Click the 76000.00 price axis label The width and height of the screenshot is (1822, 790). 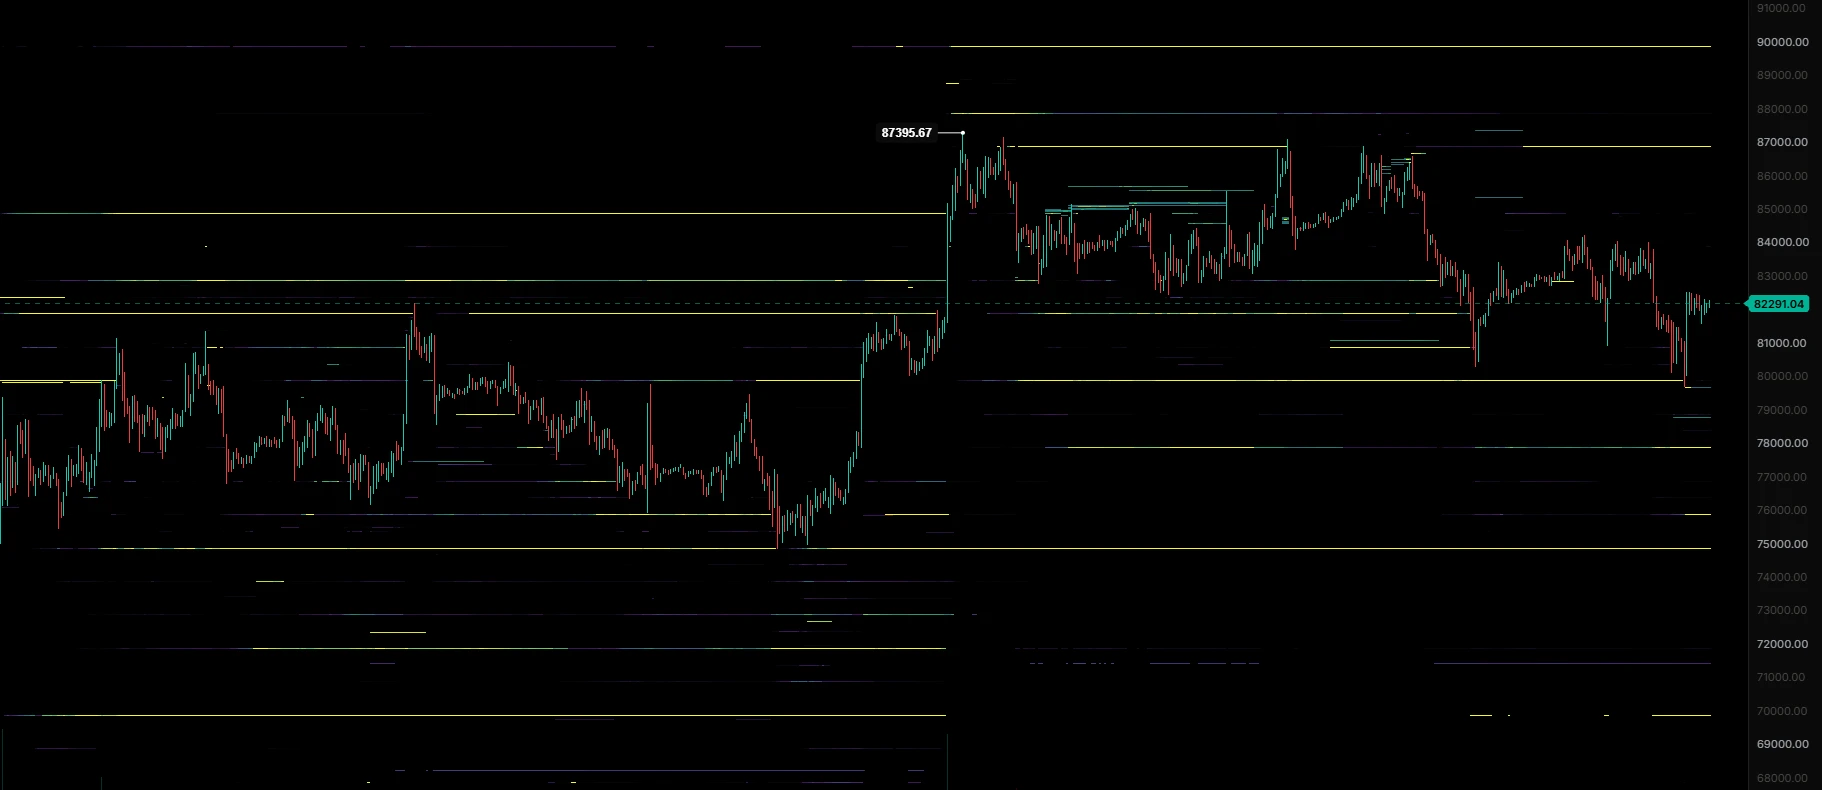point(1782,510)
